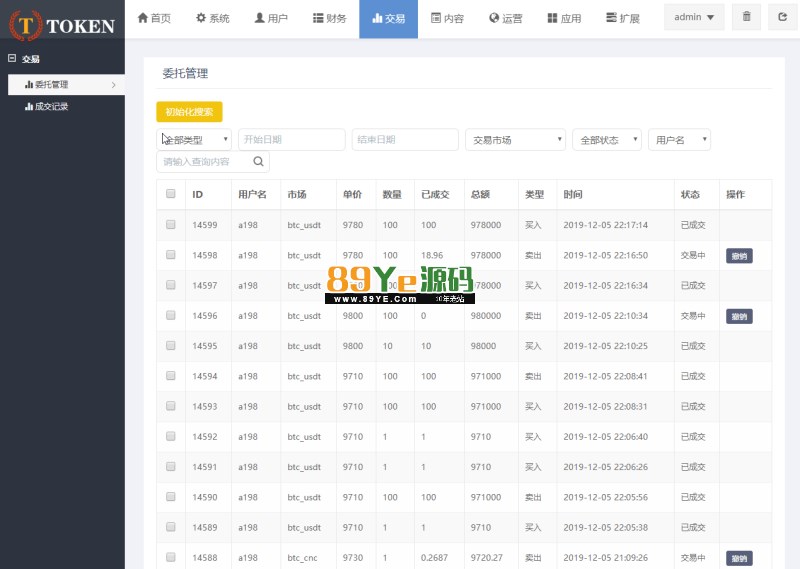Image resolution: width=800 pixels, height=569 pixels.
Task: Check the box for order 14588
Action: point(171,557)
